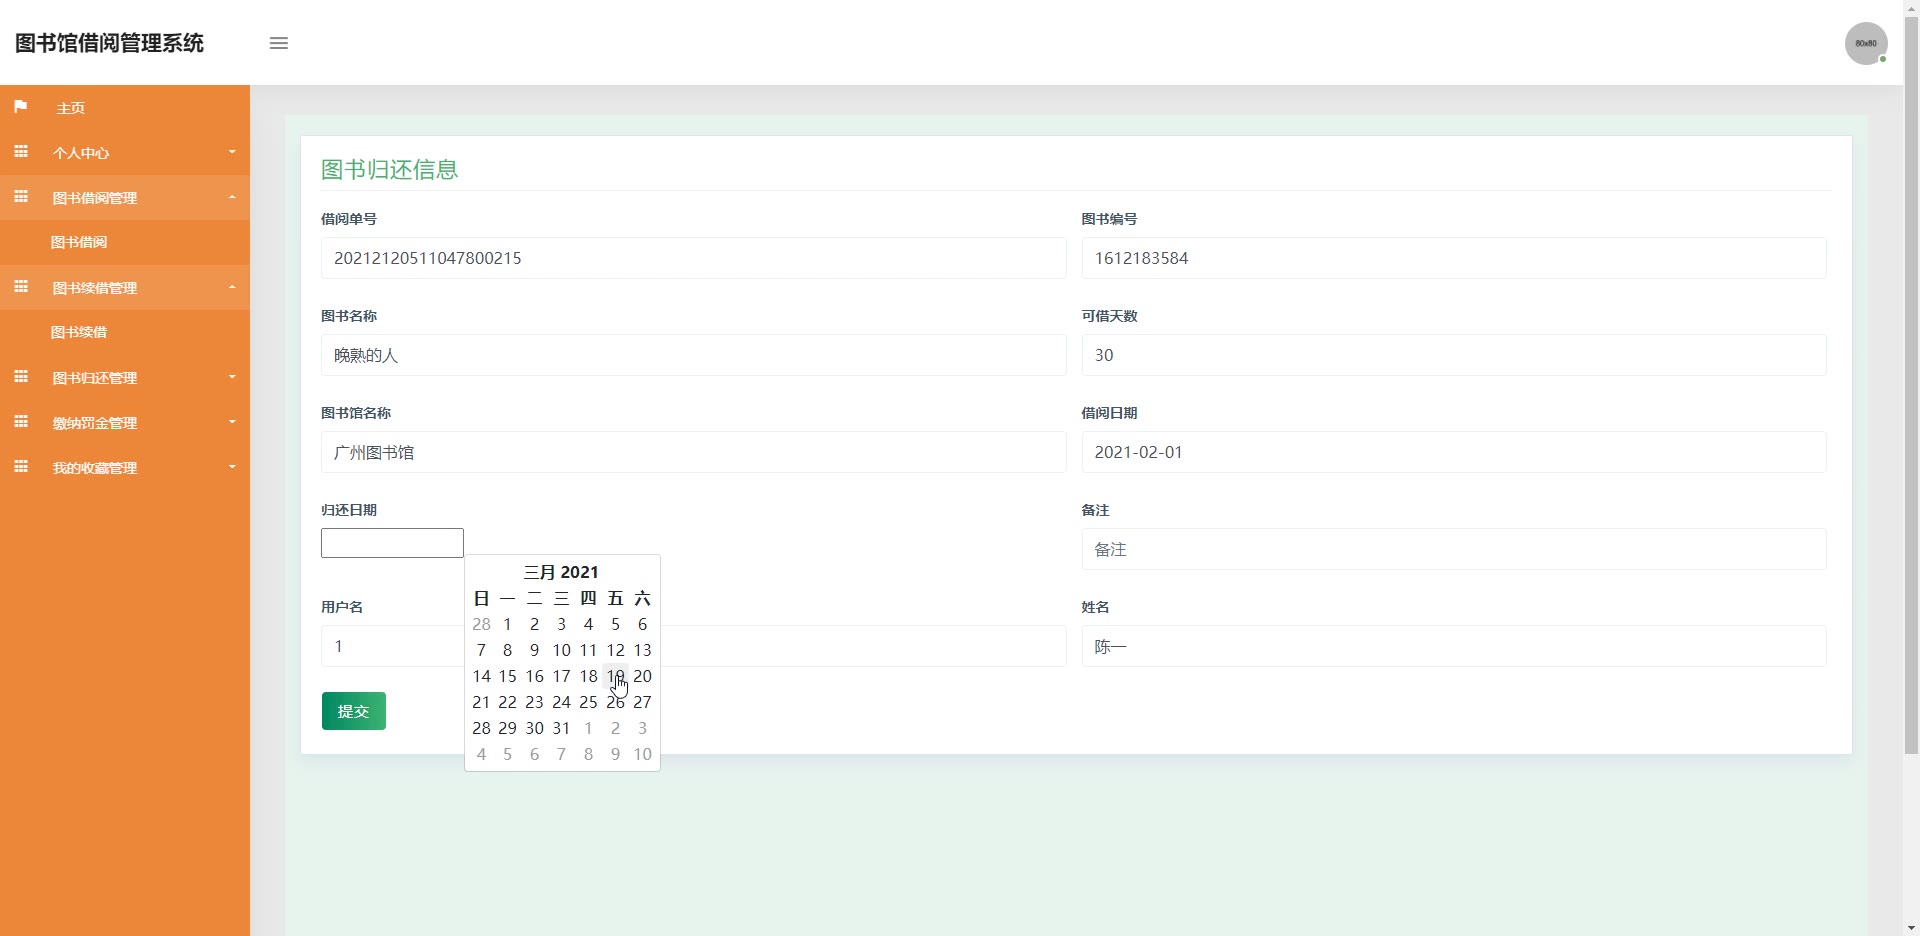Click grid icon beside 个人中心
This screenshot has width=1920, height=936.
20,151
